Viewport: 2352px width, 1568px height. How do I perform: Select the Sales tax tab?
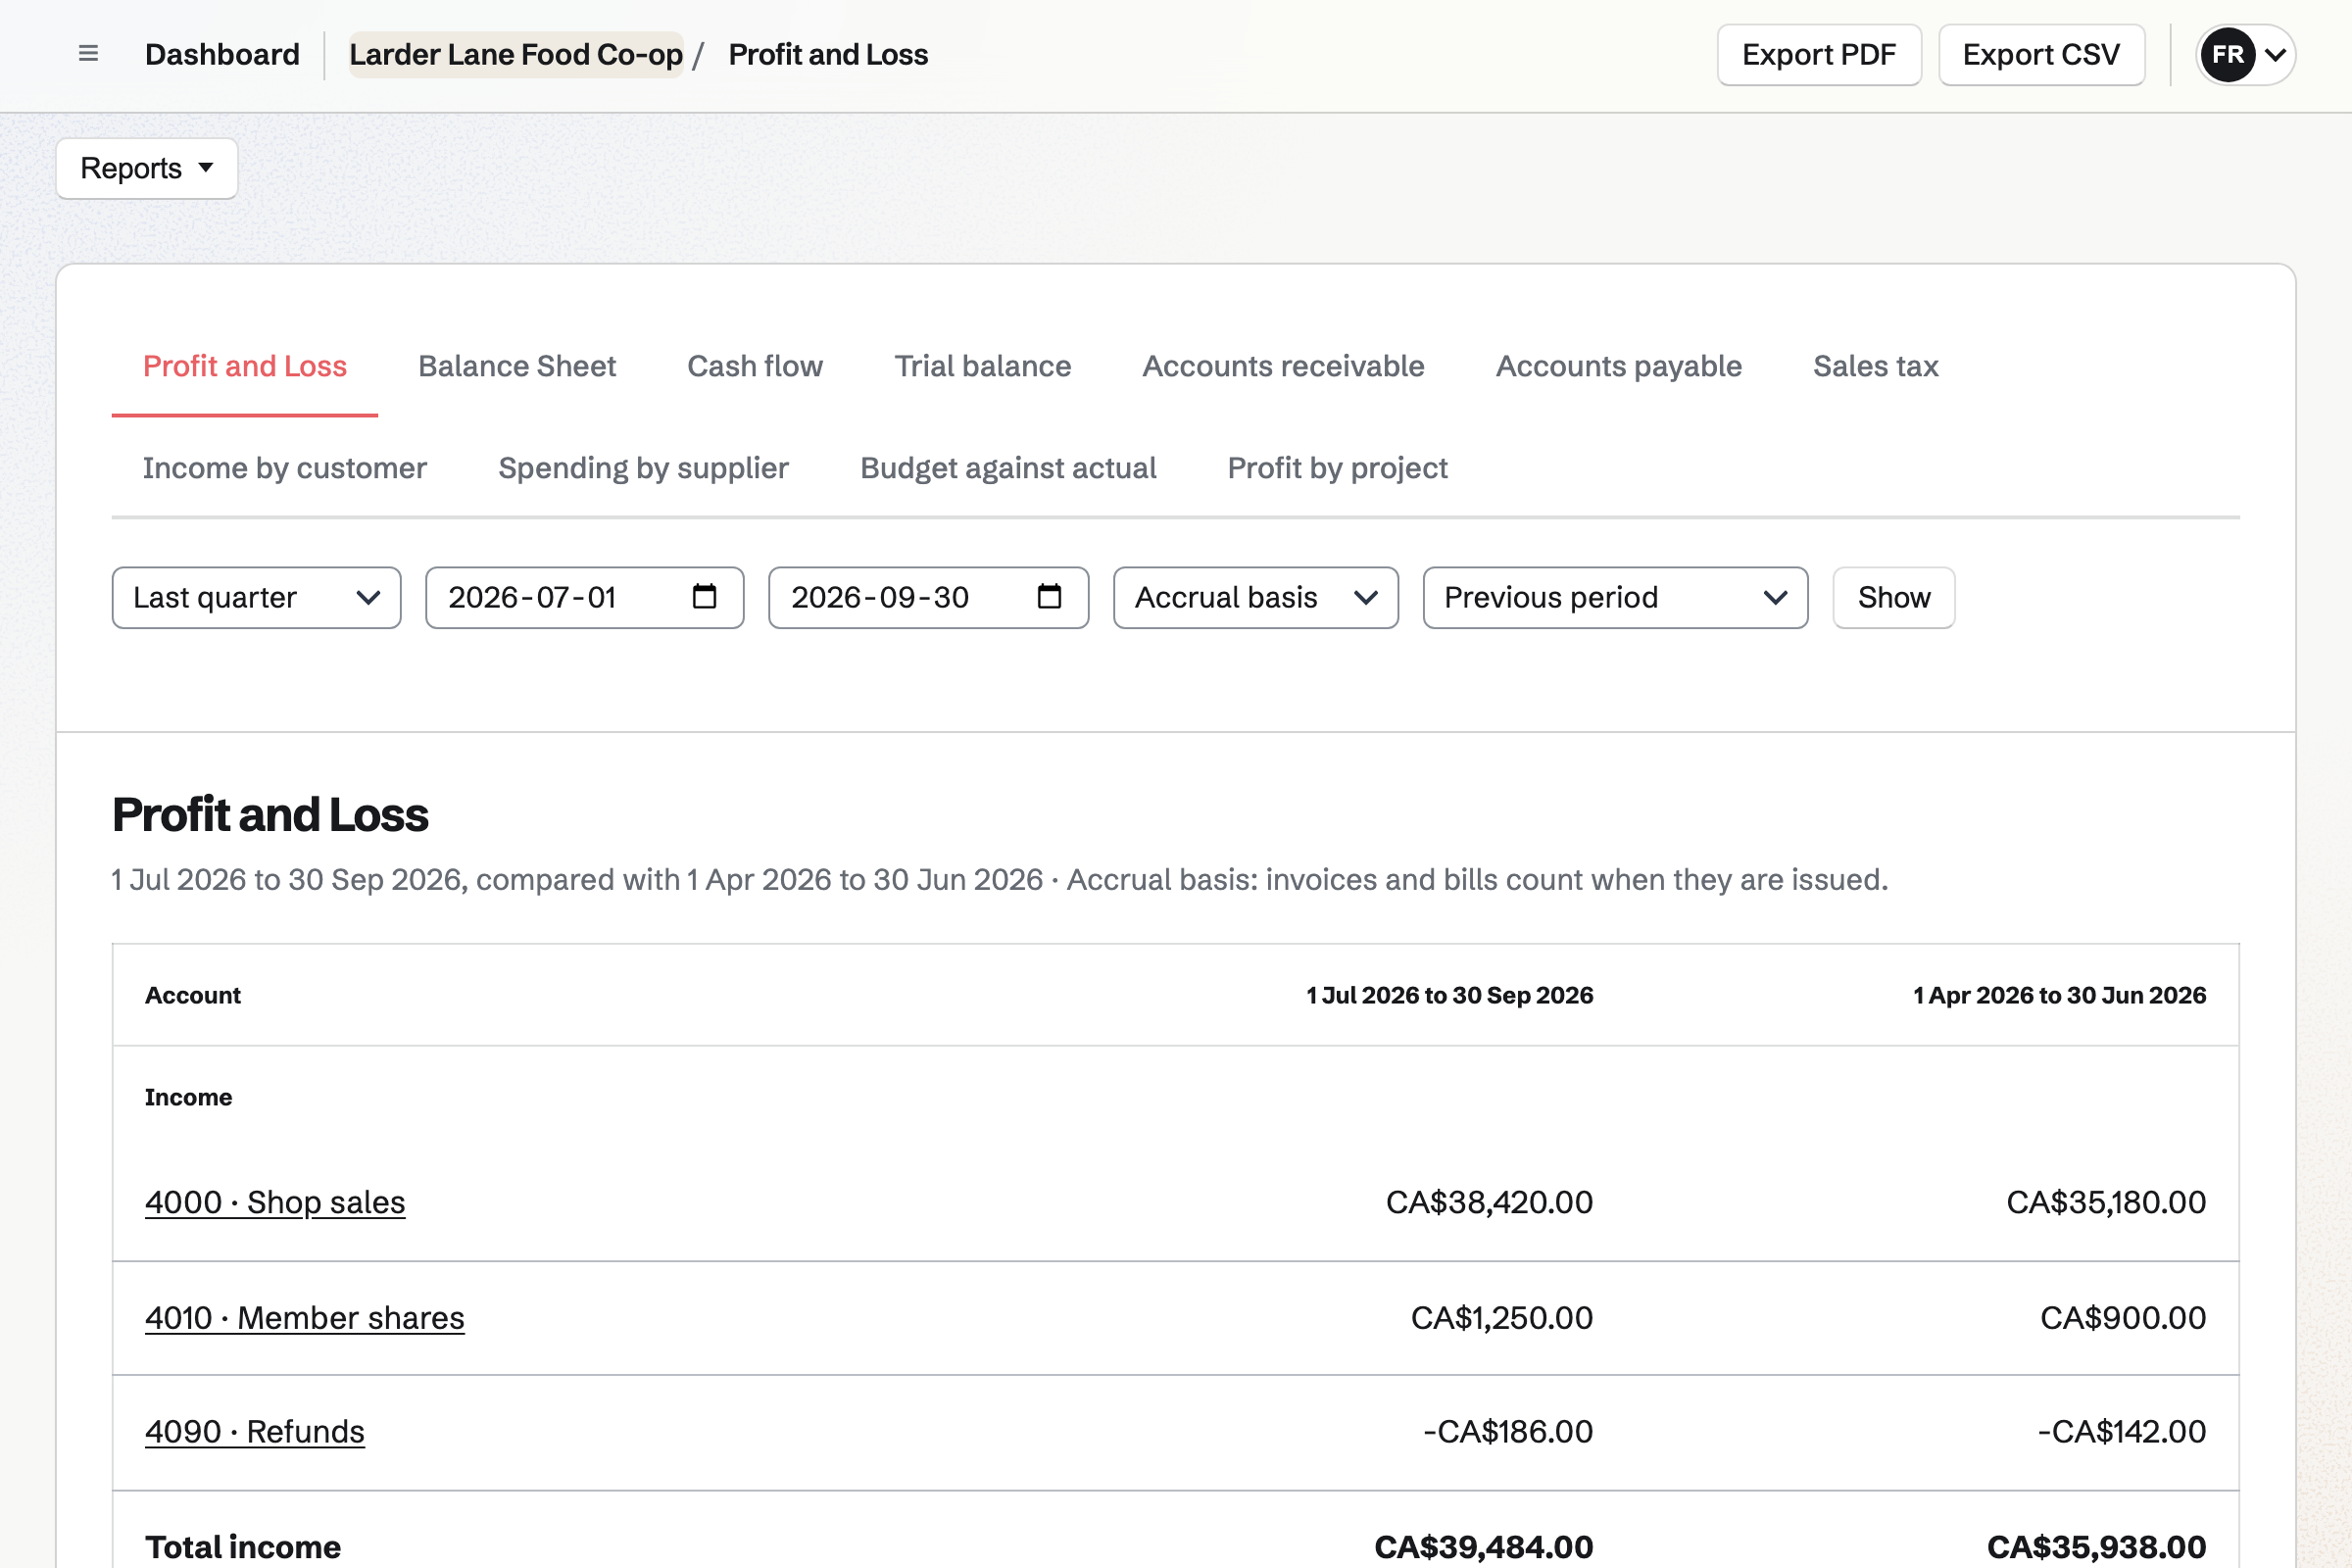pos(1876,366)
